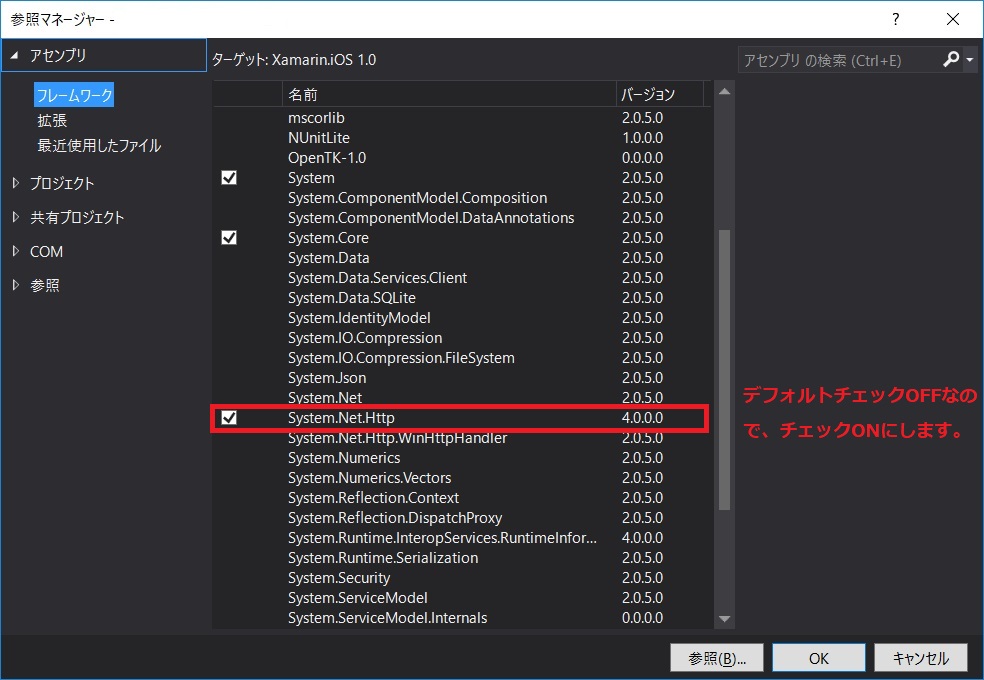Select System.ComponentModel.Composition row
Screen dimensions: 984x680
461,198
